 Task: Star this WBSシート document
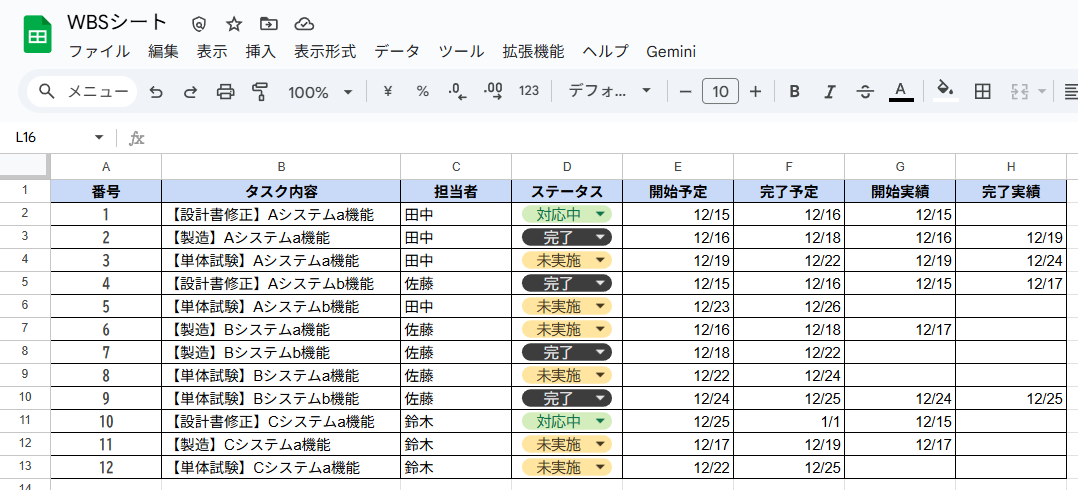coord(234,24)
